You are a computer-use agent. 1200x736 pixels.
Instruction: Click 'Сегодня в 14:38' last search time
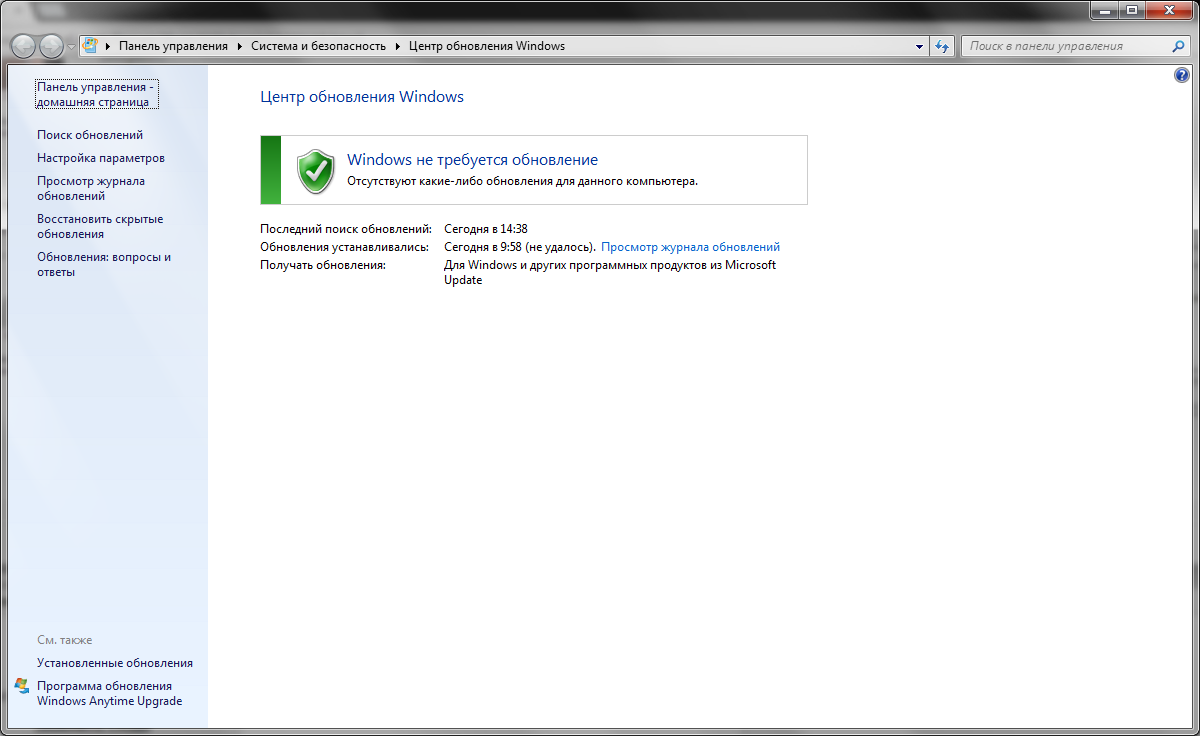pyautogui.click(x=486, y=229)
